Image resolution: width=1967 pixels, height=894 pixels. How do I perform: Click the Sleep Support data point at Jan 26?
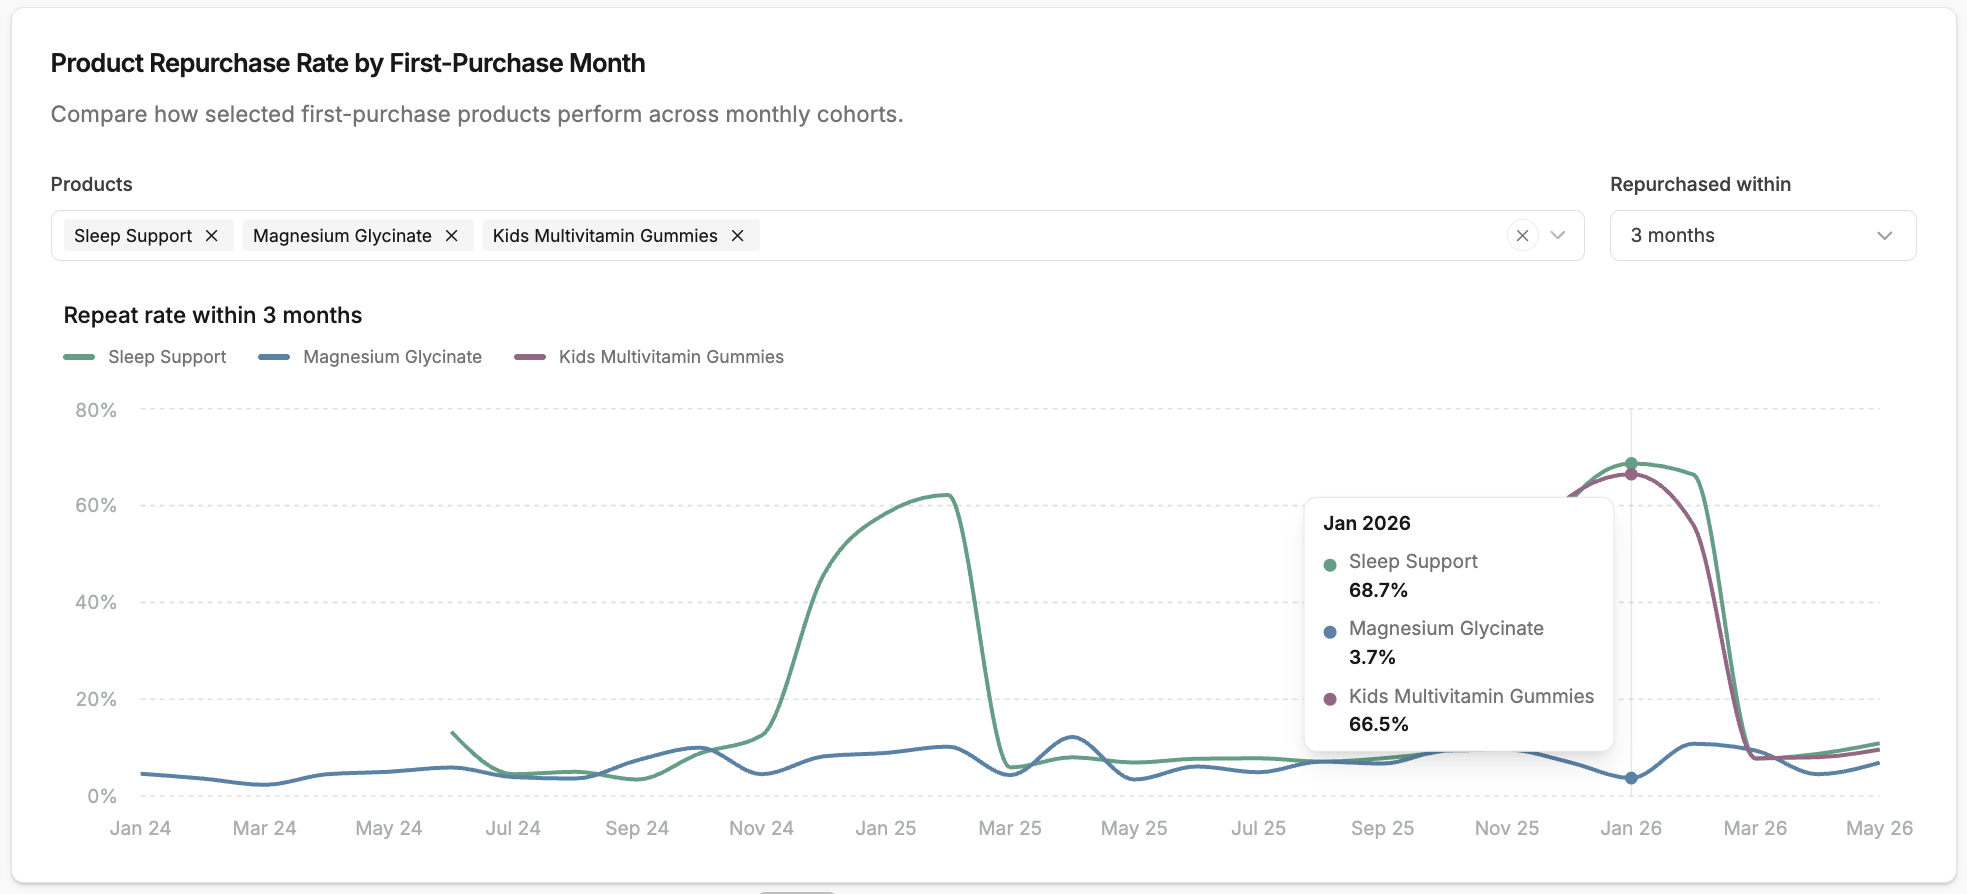click(x=1631, y=463)
